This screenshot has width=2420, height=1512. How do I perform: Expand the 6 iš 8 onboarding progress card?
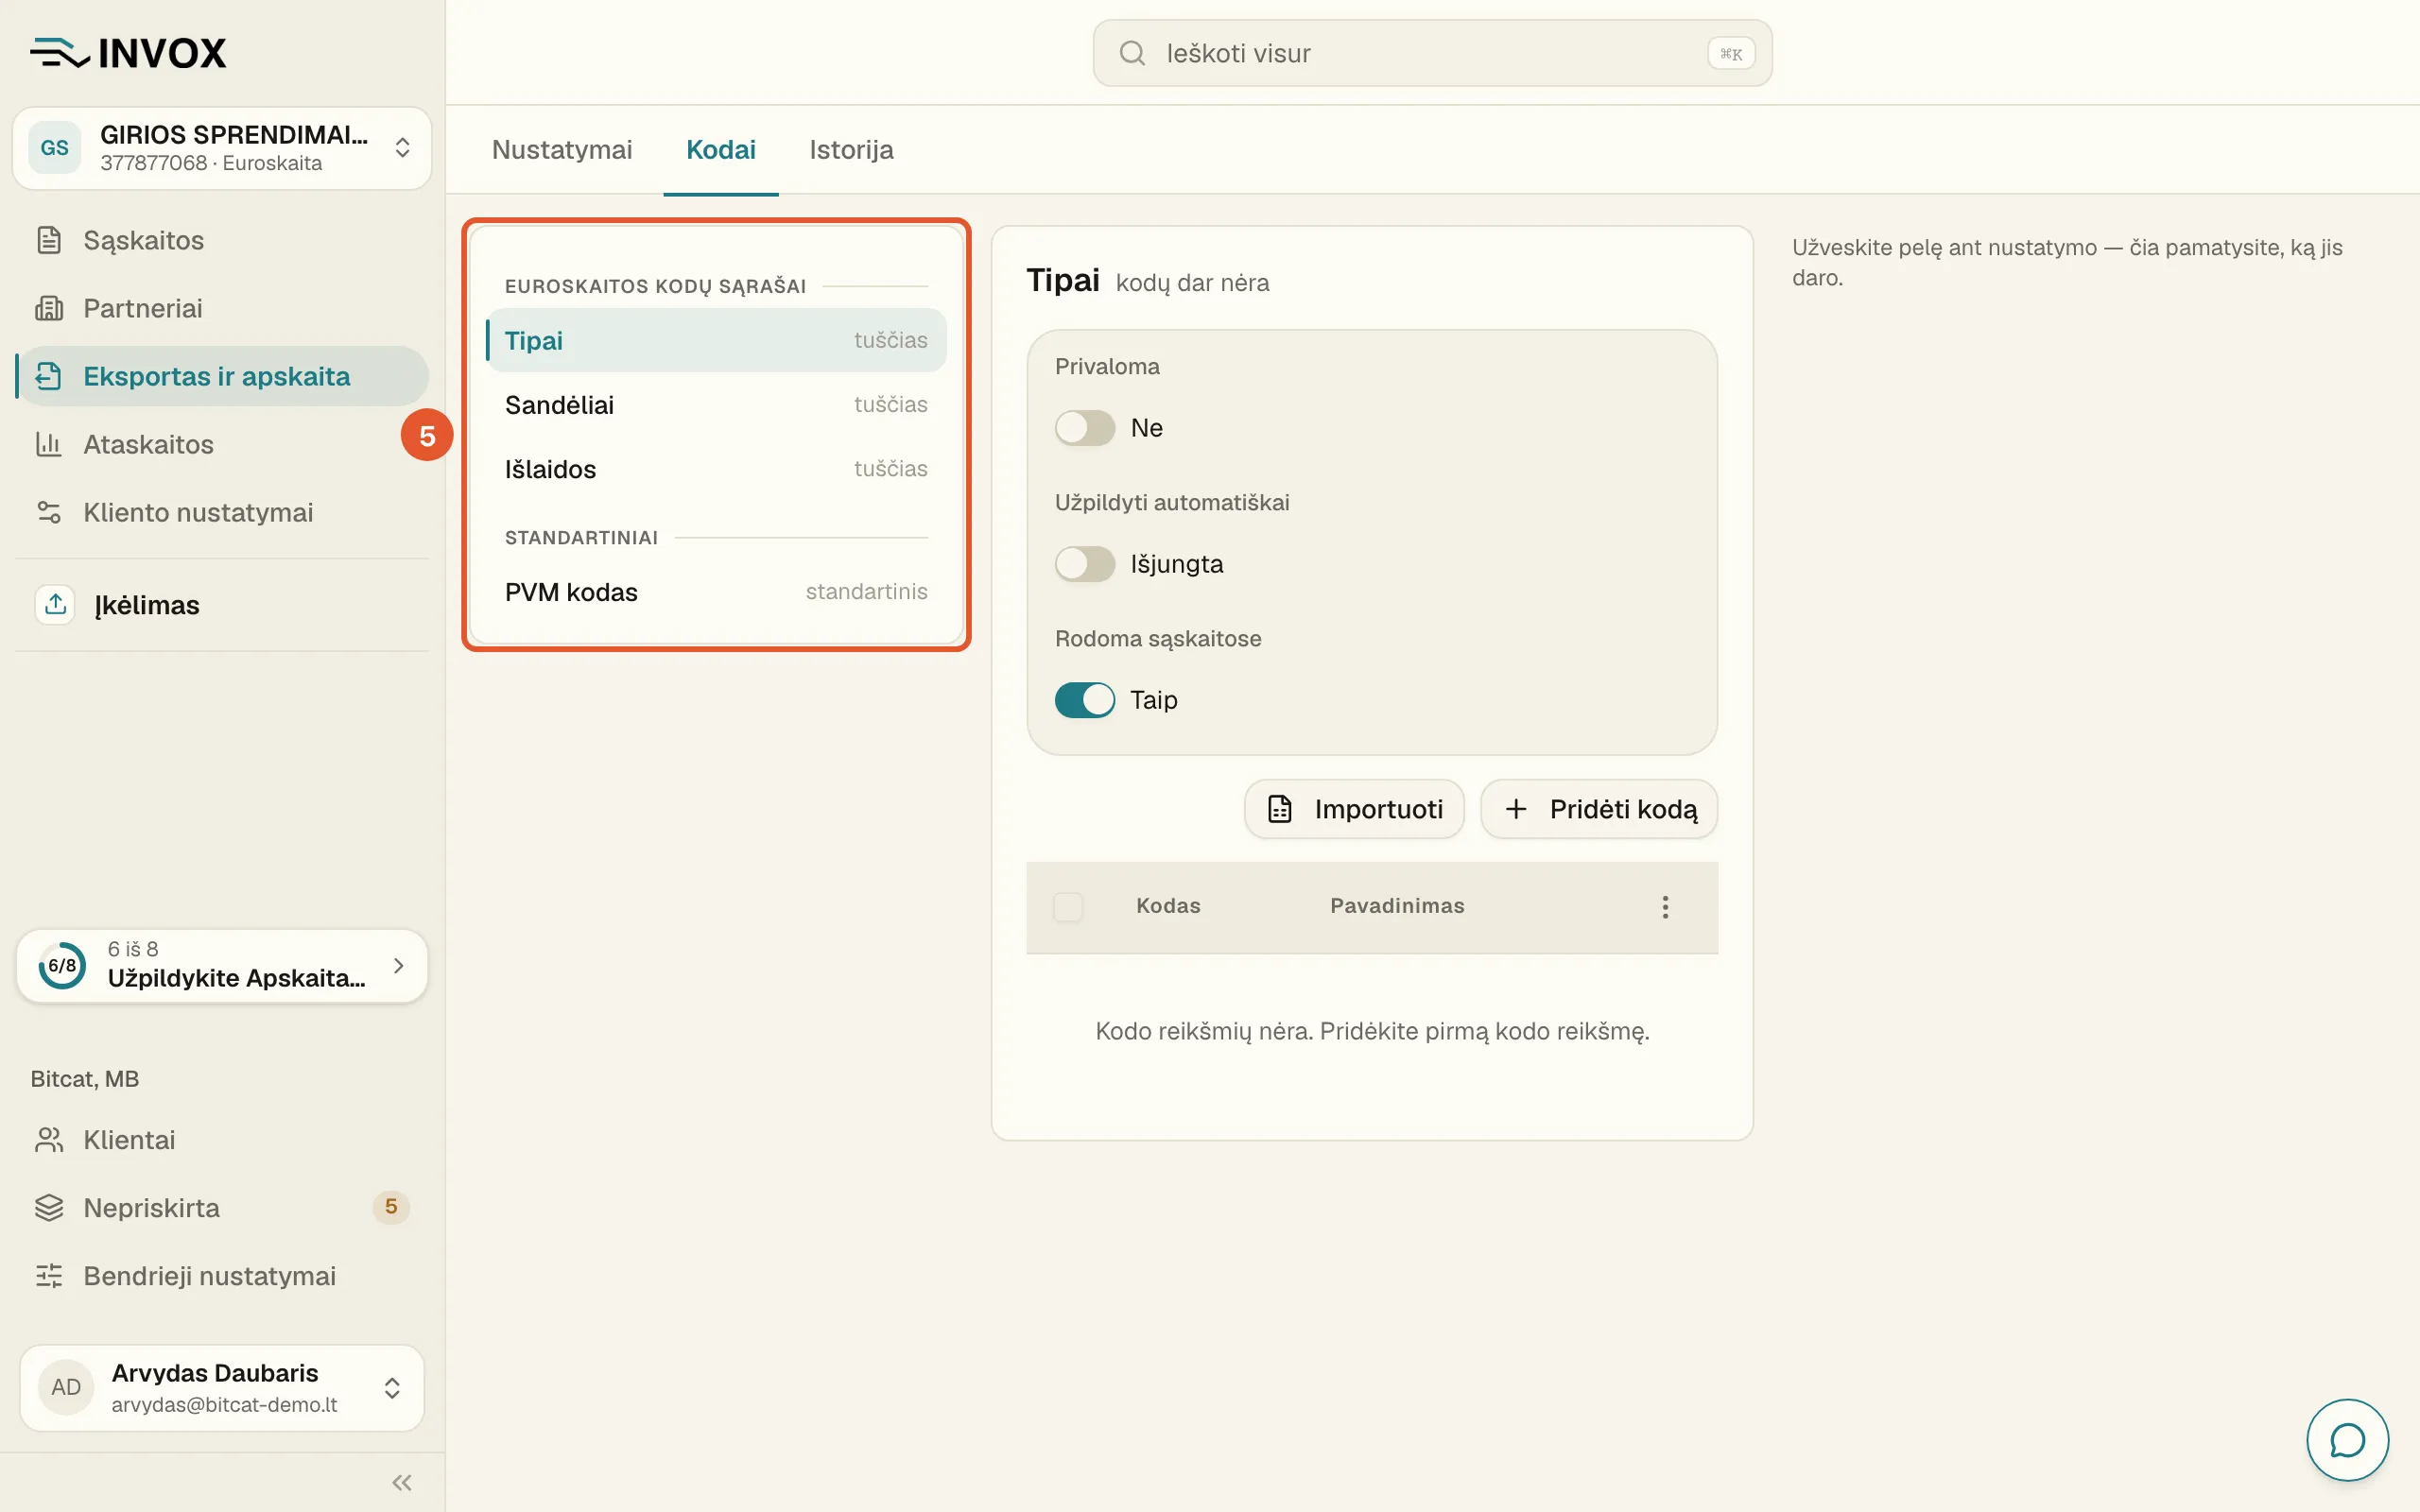click(222, 965)
